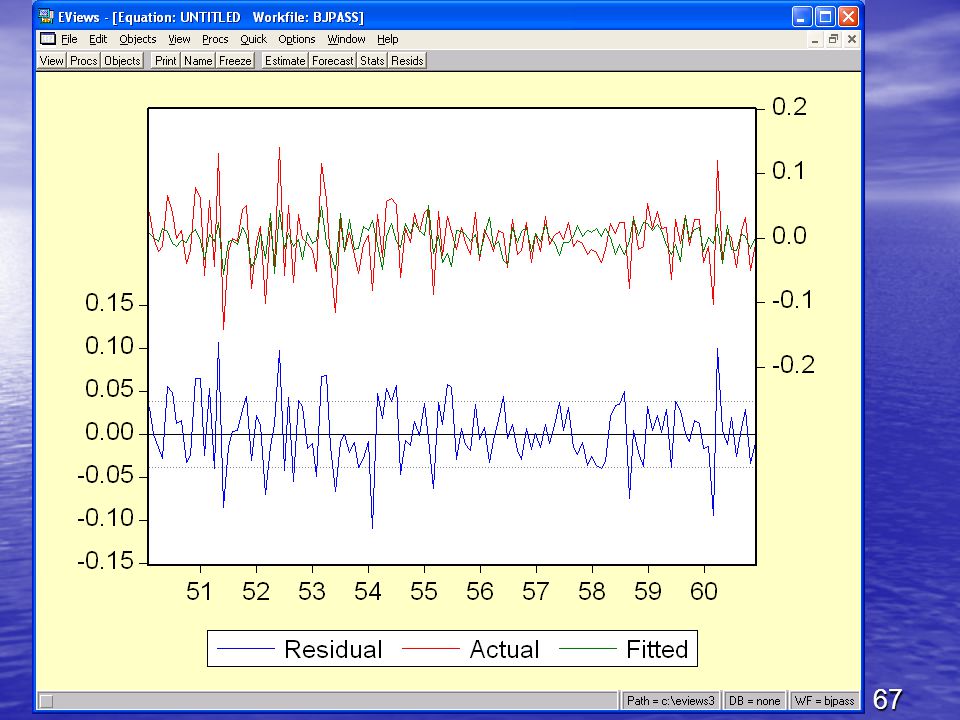Click the Actual legend entry

pyautogui.click(x=504, y=649)
